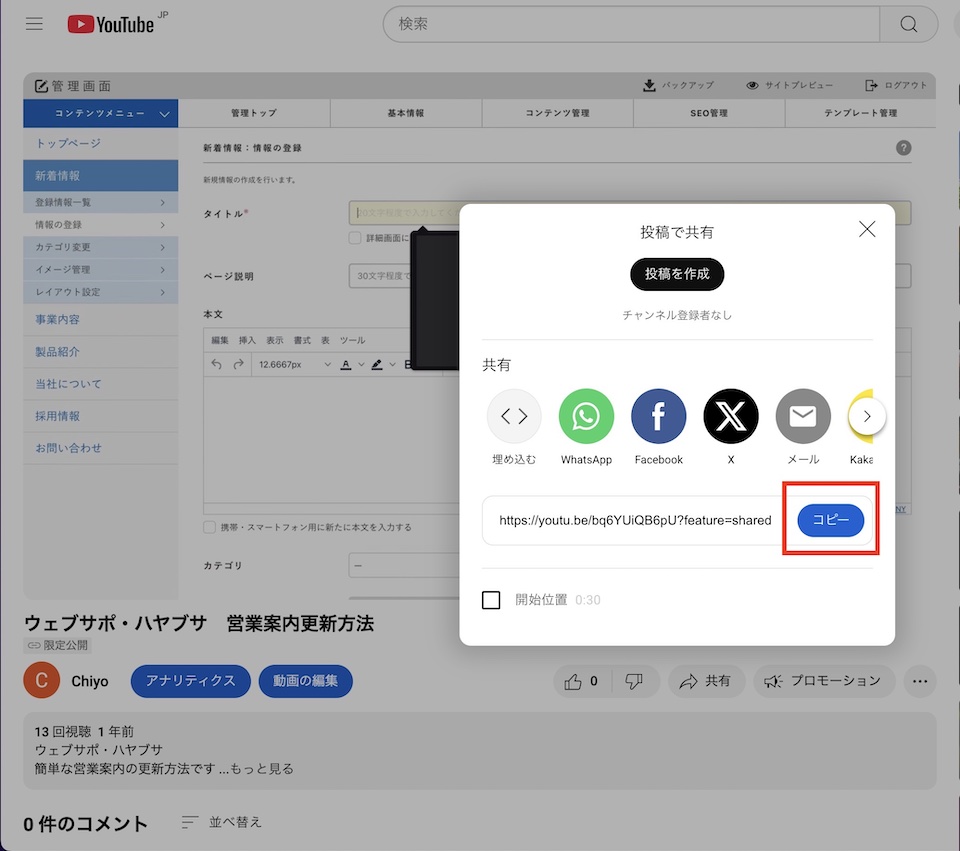This screenshot has height=851, width=960.
Task: Open the YouTube hamburger menu
Action: pyautogui.click(x=34, y=24)
